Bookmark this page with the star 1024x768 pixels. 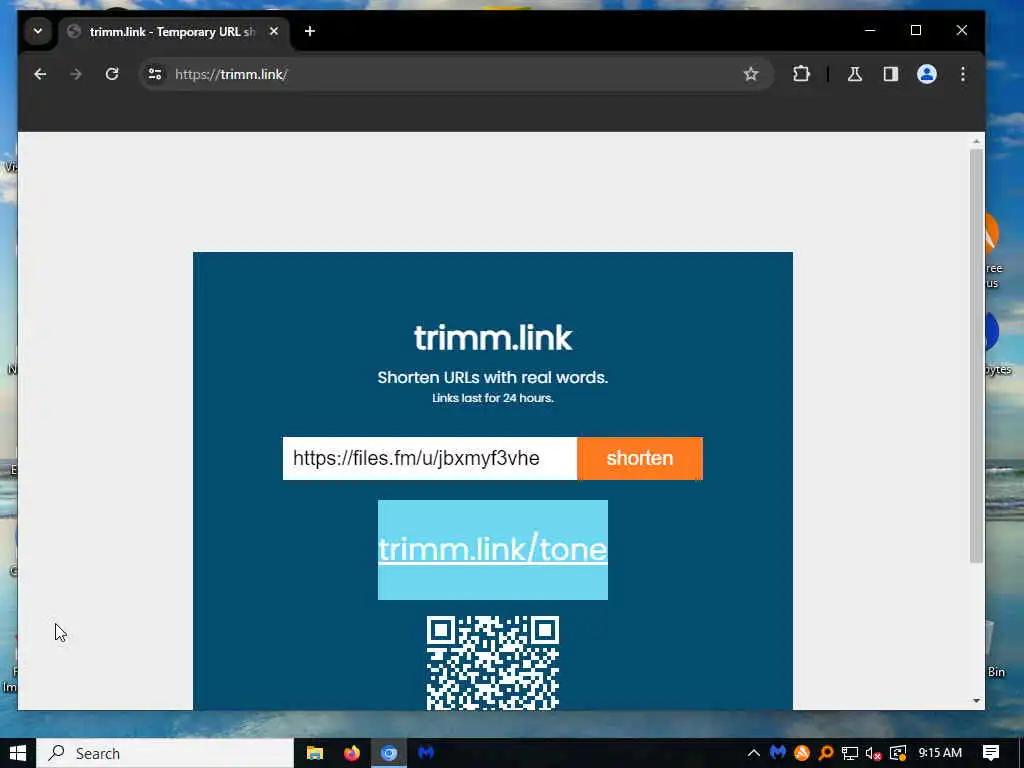pos(751,74)
